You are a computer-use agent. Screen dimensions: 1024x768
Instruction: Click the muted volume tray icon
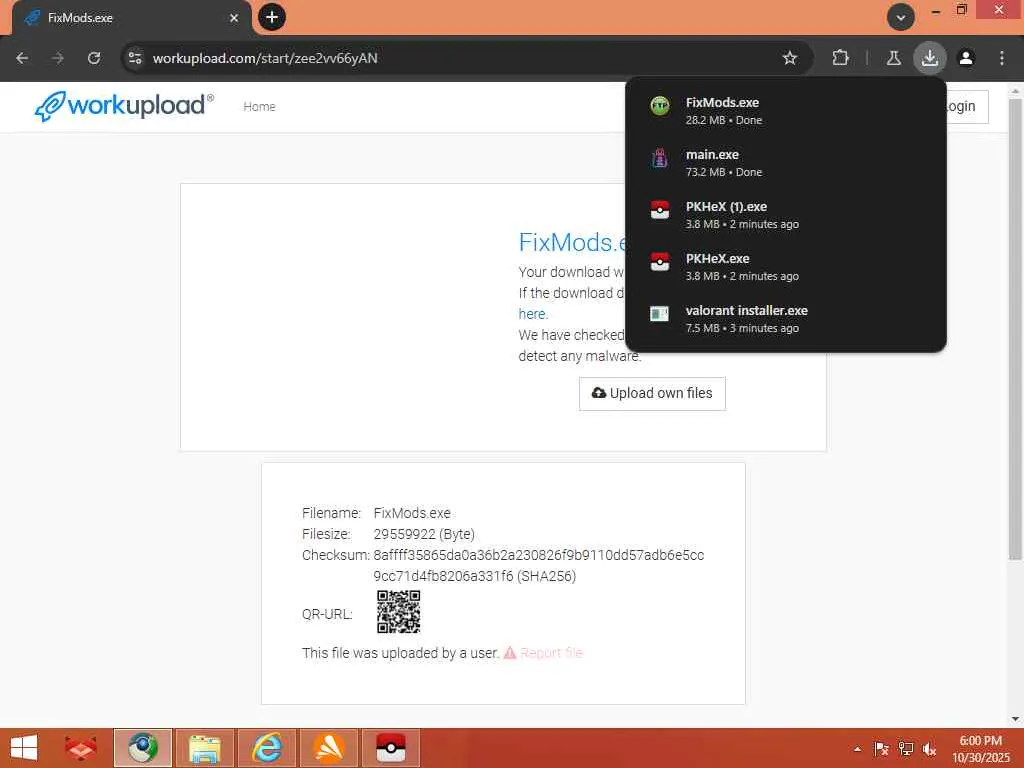click(929, 749)
